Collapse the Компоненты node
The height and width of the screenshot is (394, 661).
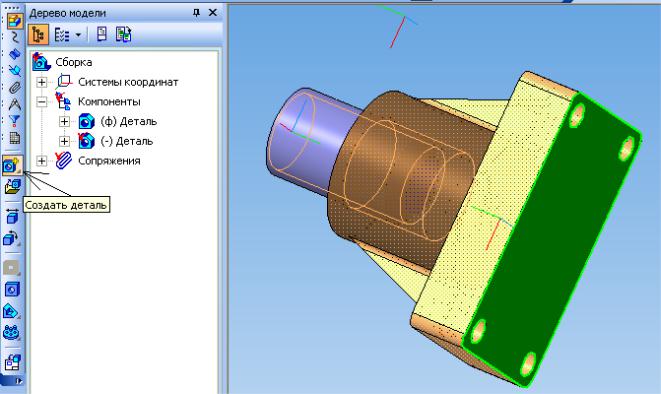[x=41, y=102]
